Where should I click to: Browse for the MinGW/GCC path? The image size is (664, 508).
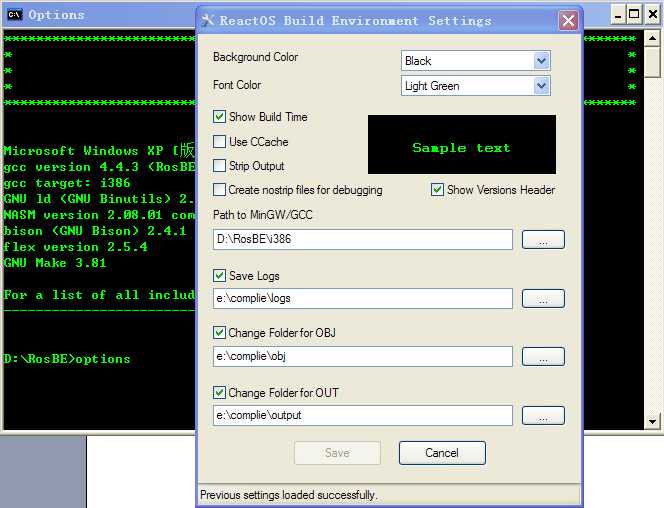pos(543,240)
